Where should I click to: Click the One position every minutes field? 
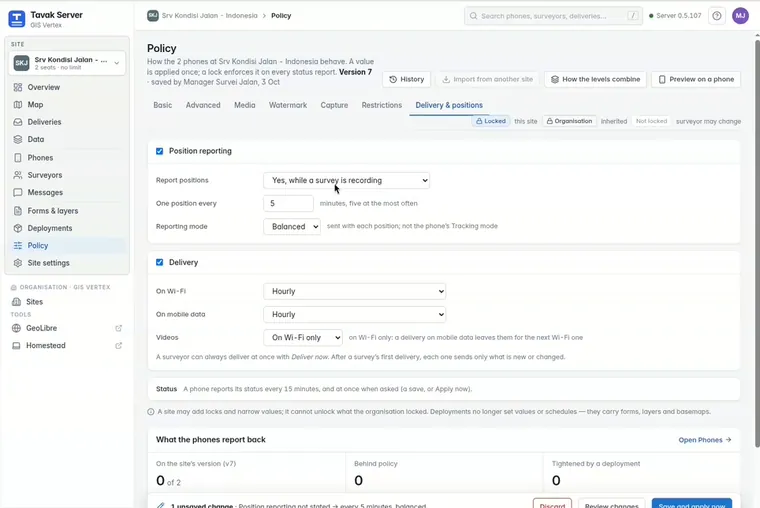[288, 204]
